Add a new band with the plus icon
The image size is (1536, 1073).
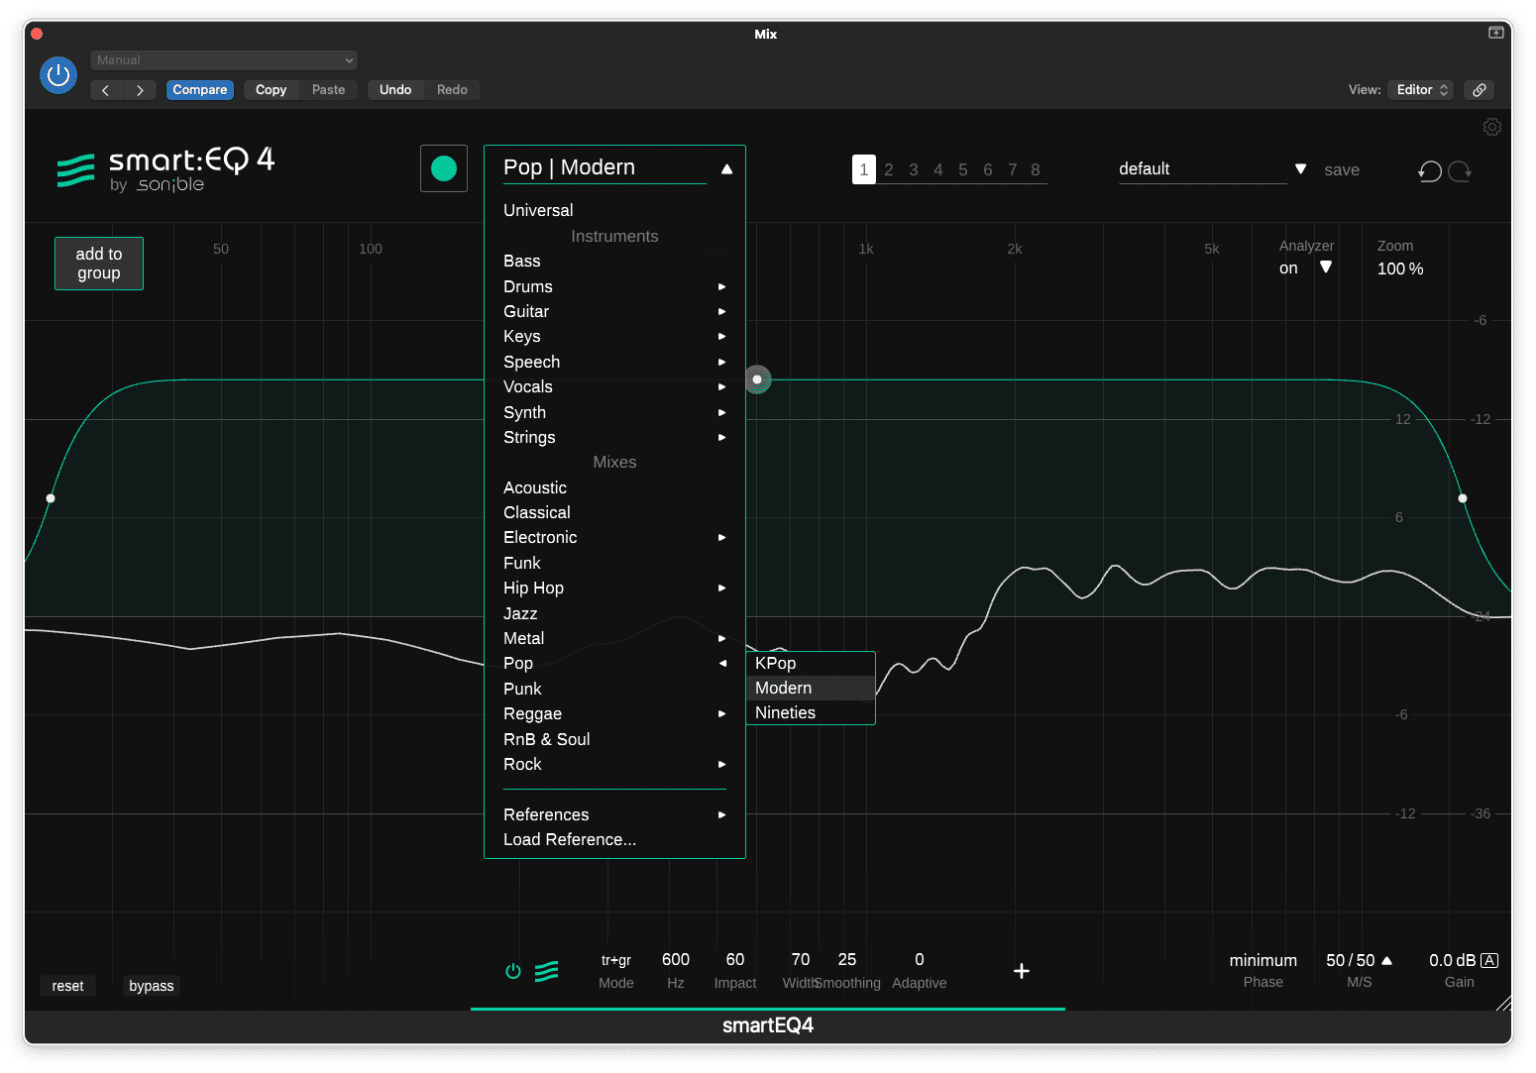[1021, 970]
